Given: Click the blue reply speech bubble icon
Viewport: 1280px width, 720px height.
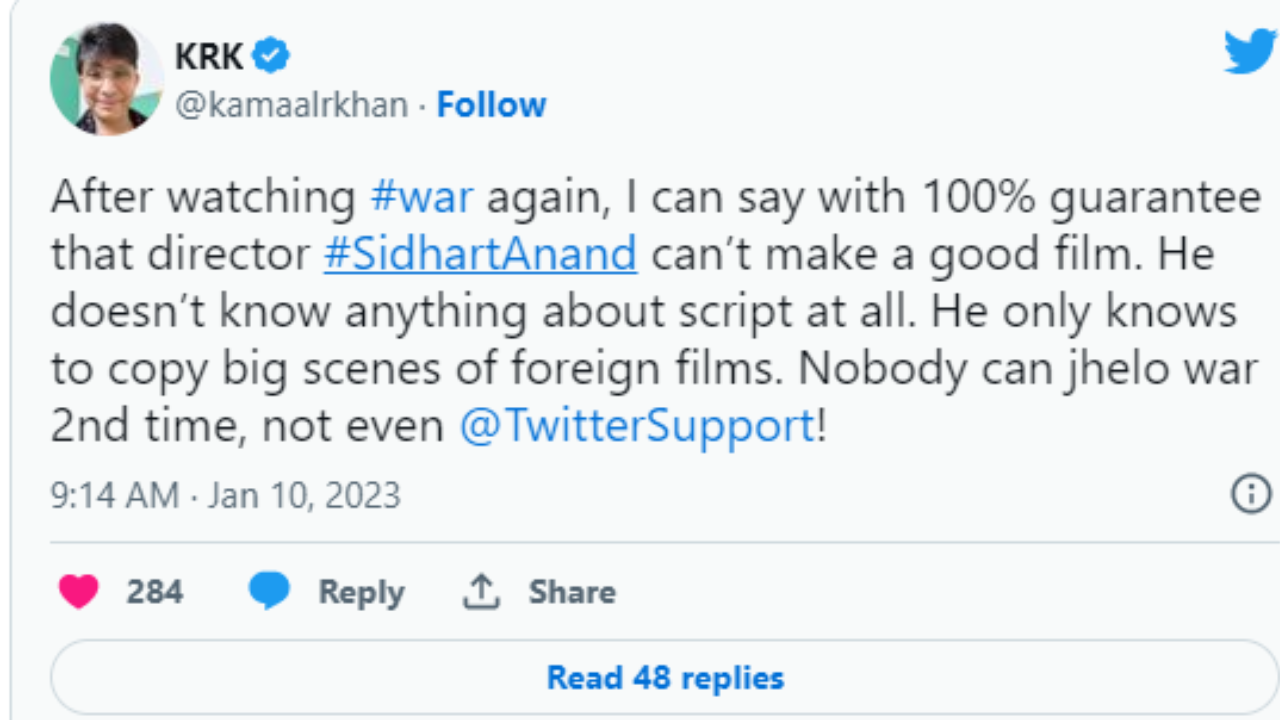Looking at the screenshot, I should 268,592.
